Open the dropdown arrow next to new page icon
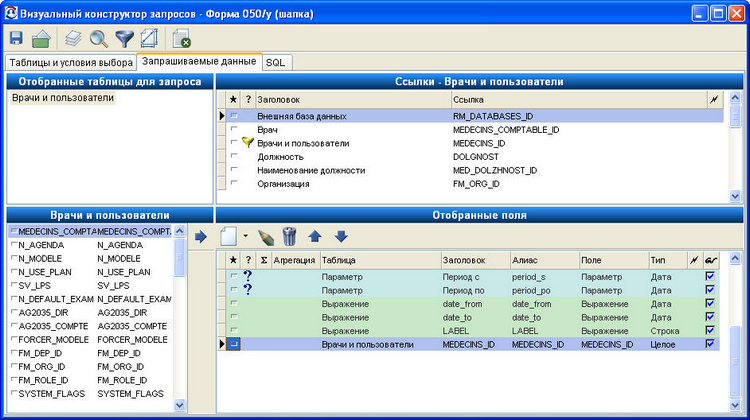Image resolution: width=750 pixels, height=420 pixels. (x=245, y=236)
